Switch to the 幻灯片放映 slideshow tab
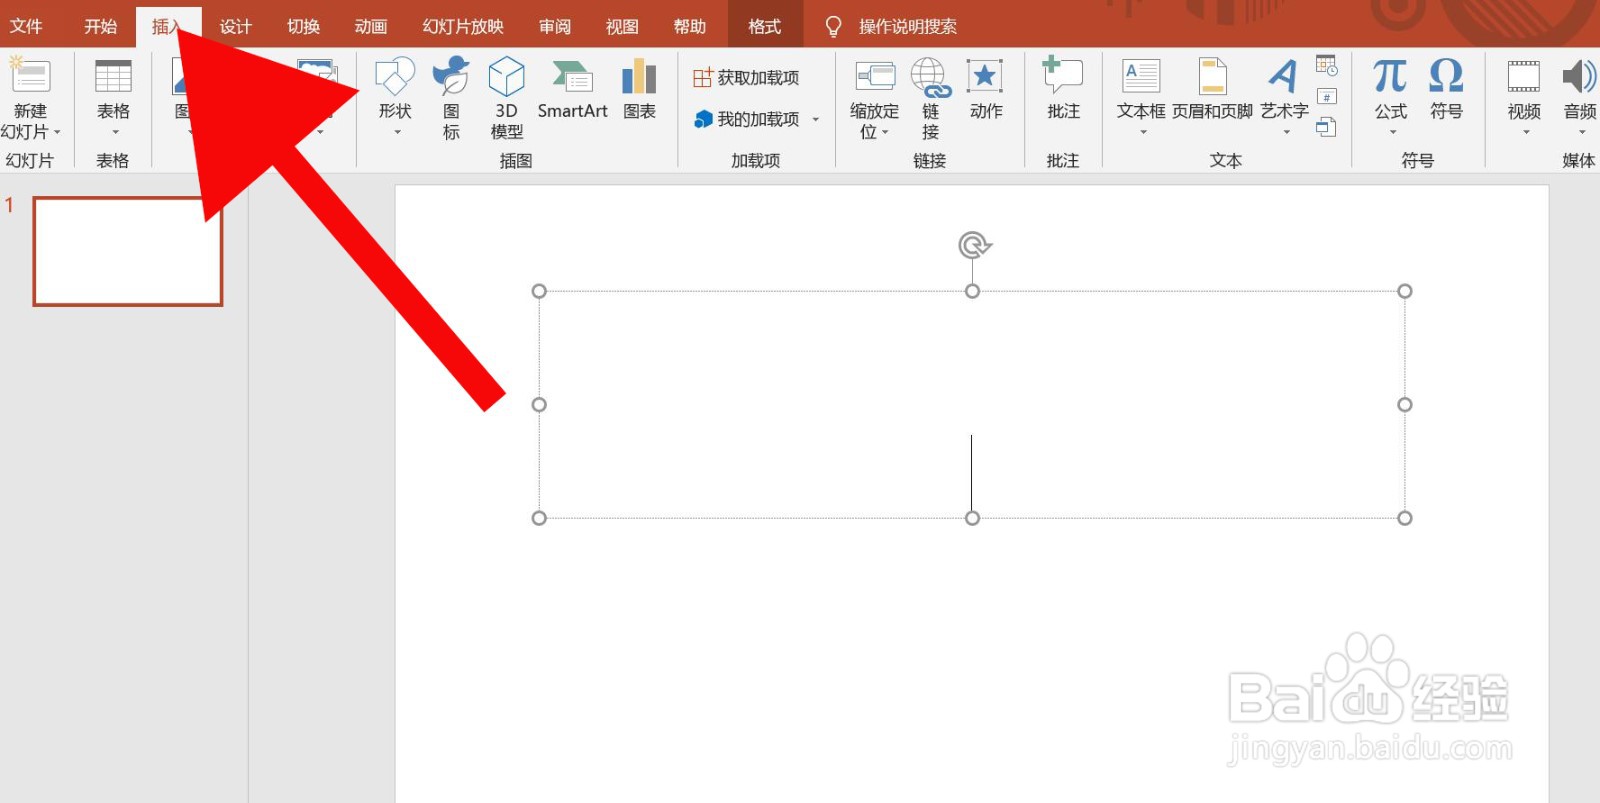 [x=463, y=27]
